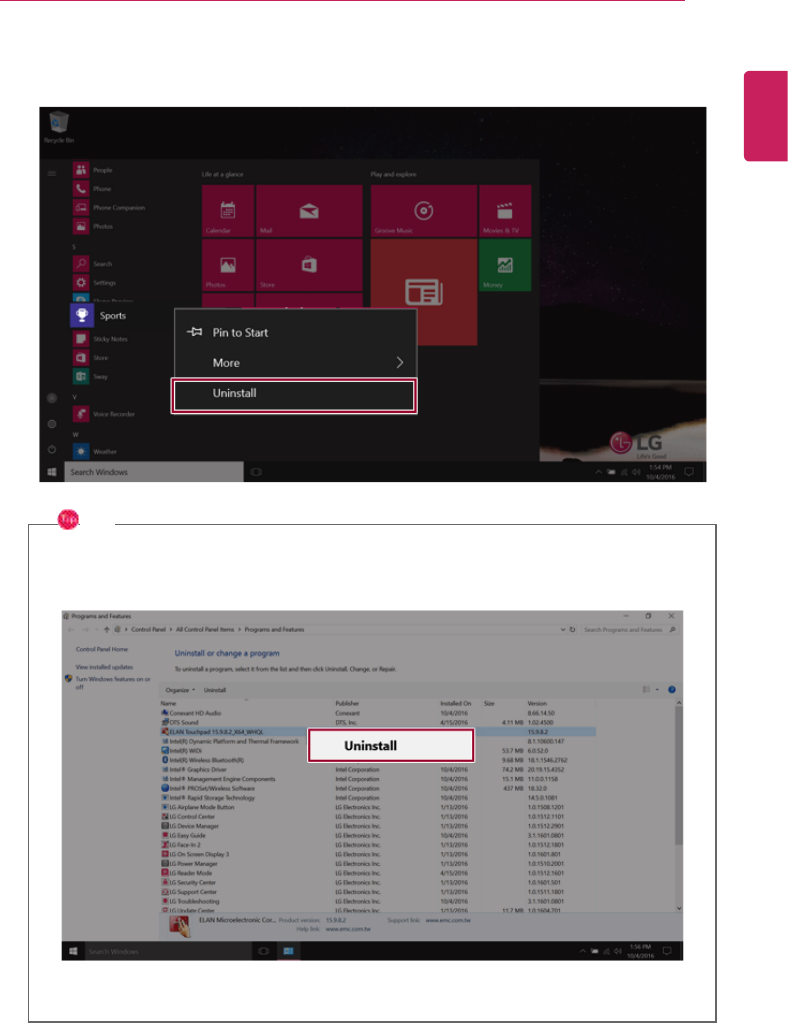This screenshot has width=788, height=1023.
Task: Open the www.emc.com.tw support link
Action: tap(447, 921)
